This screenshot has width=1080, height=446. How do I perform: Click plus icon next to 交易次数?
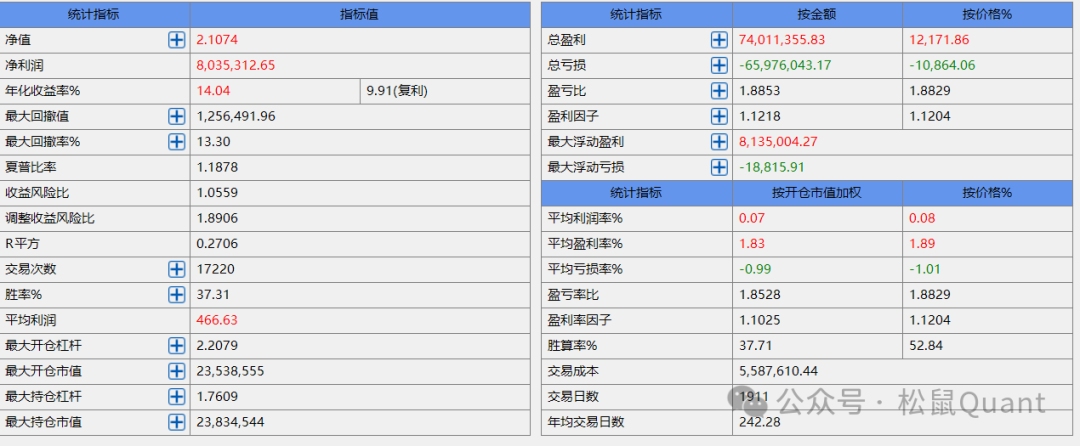[x=176, y=269]
